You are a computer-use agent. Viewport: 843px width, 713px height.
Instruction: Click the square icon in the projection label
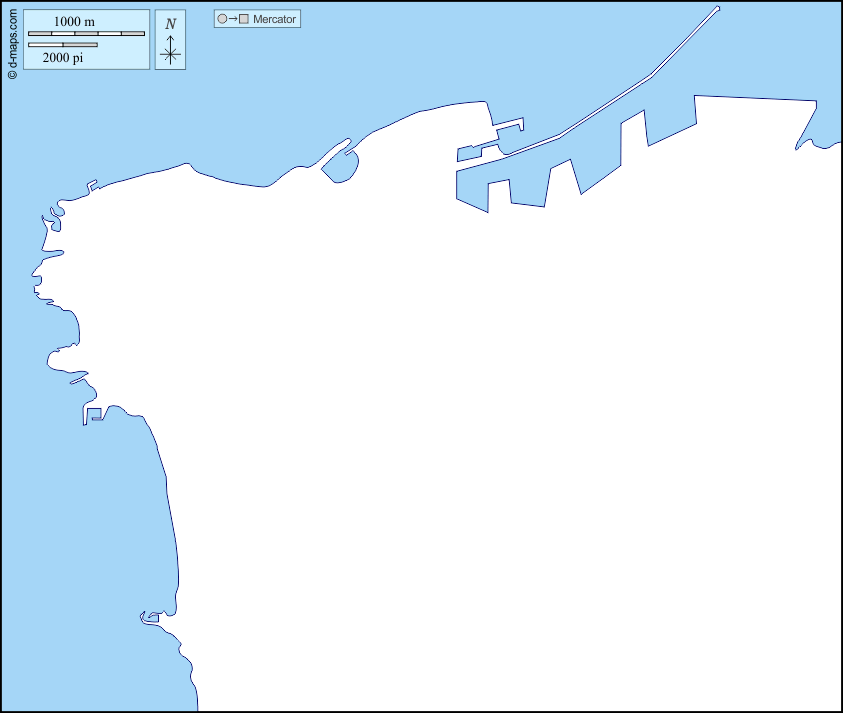point(243,19)
